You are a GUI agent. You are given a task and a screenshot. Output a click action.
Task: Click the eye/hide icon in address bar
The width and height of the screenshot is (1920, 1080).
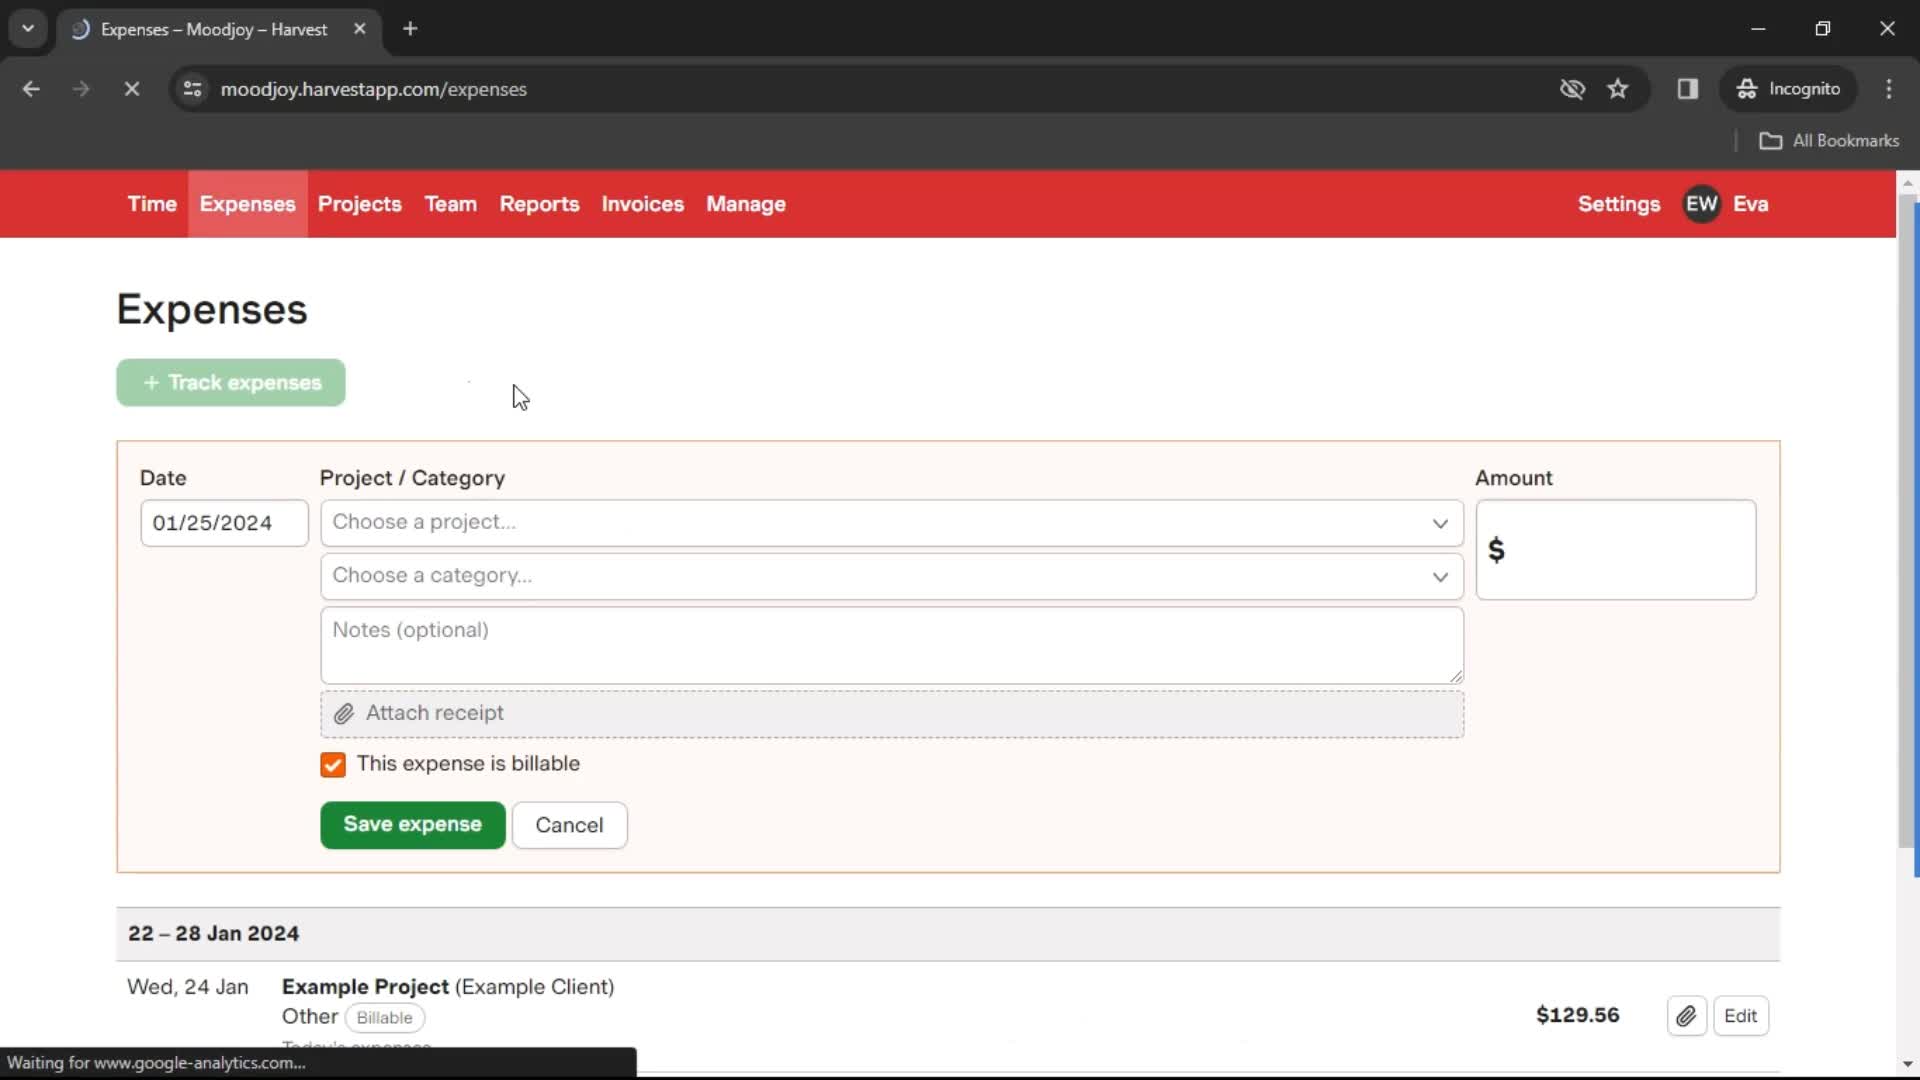[x=1572, y=88]
